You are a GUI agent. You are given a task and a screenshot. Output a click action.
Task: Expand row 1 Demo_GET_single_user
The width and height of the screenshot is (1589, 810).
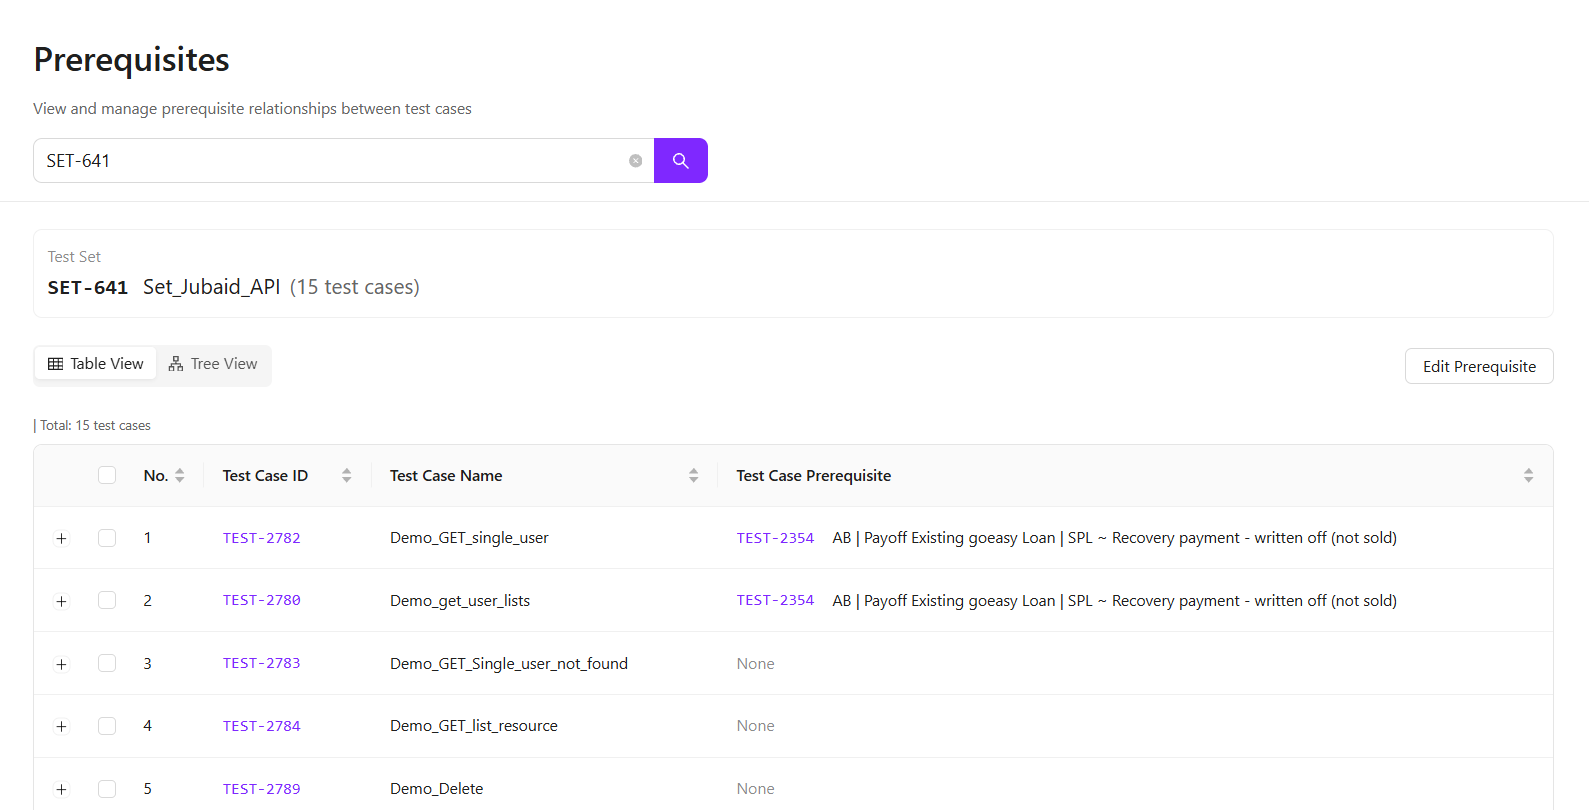click(62, 539)
